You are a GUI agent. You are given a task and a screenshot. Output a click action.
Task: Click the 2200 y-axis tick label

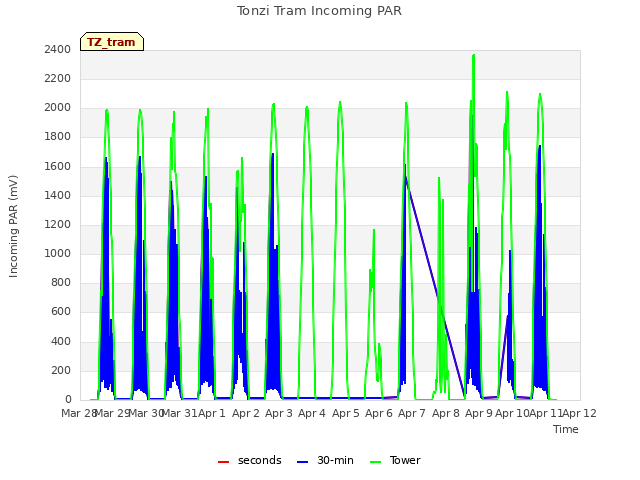(x=58, y=78)
